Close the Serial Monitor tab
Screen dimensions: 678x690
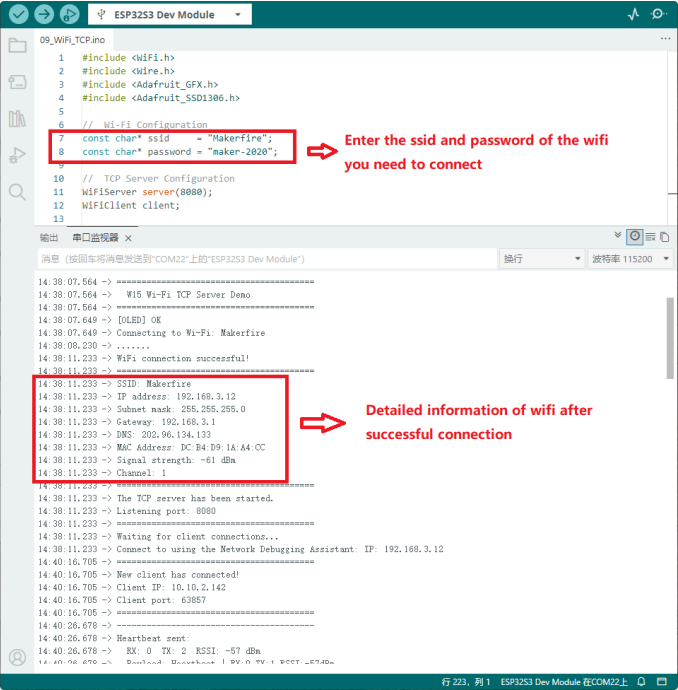pyautogui.click(x=128, y=238)
